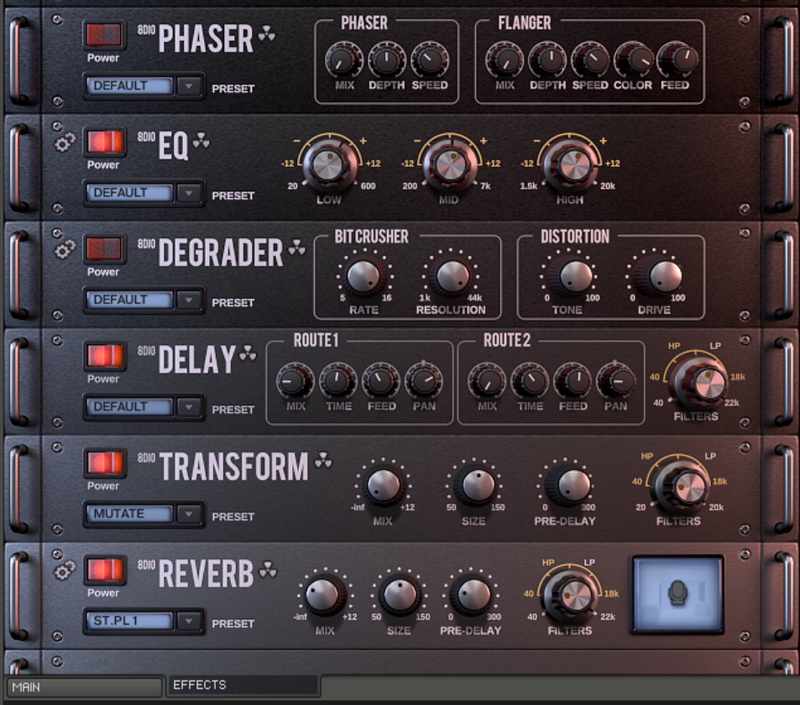
Task: Click the Phaser MIX knob
Action: 344,61
